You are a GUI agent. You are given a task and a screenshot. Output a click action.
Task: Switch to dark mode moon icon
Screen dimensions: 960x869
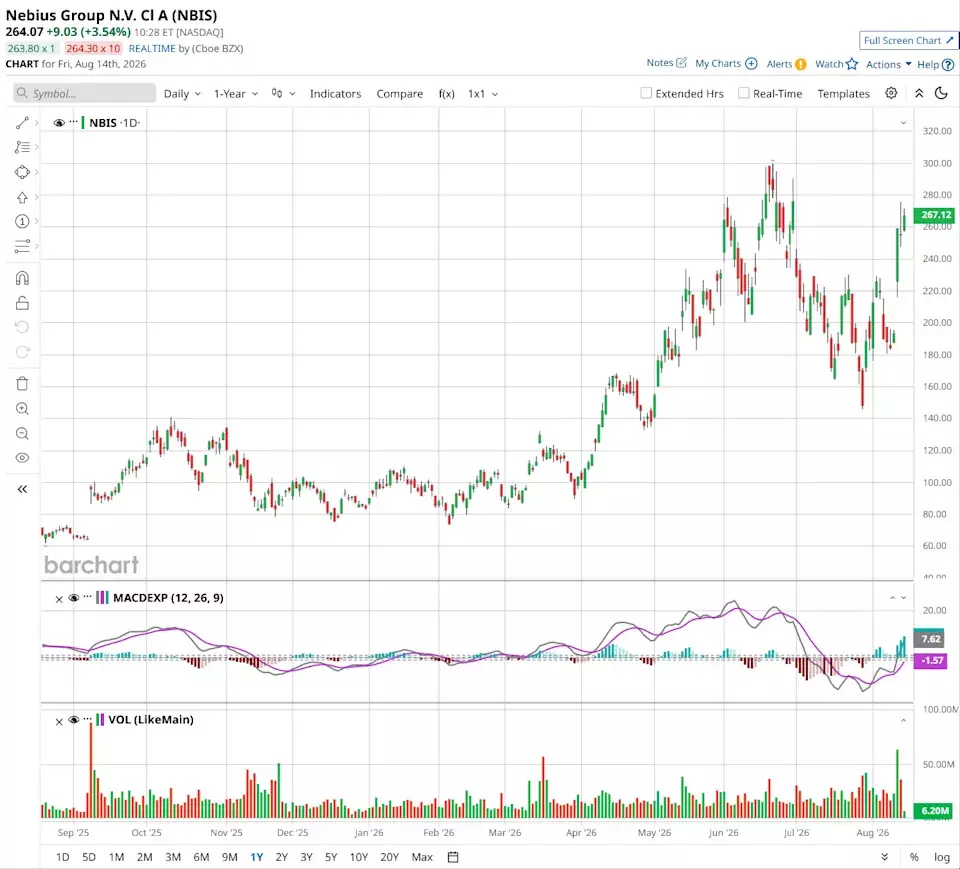click(941, 93)
